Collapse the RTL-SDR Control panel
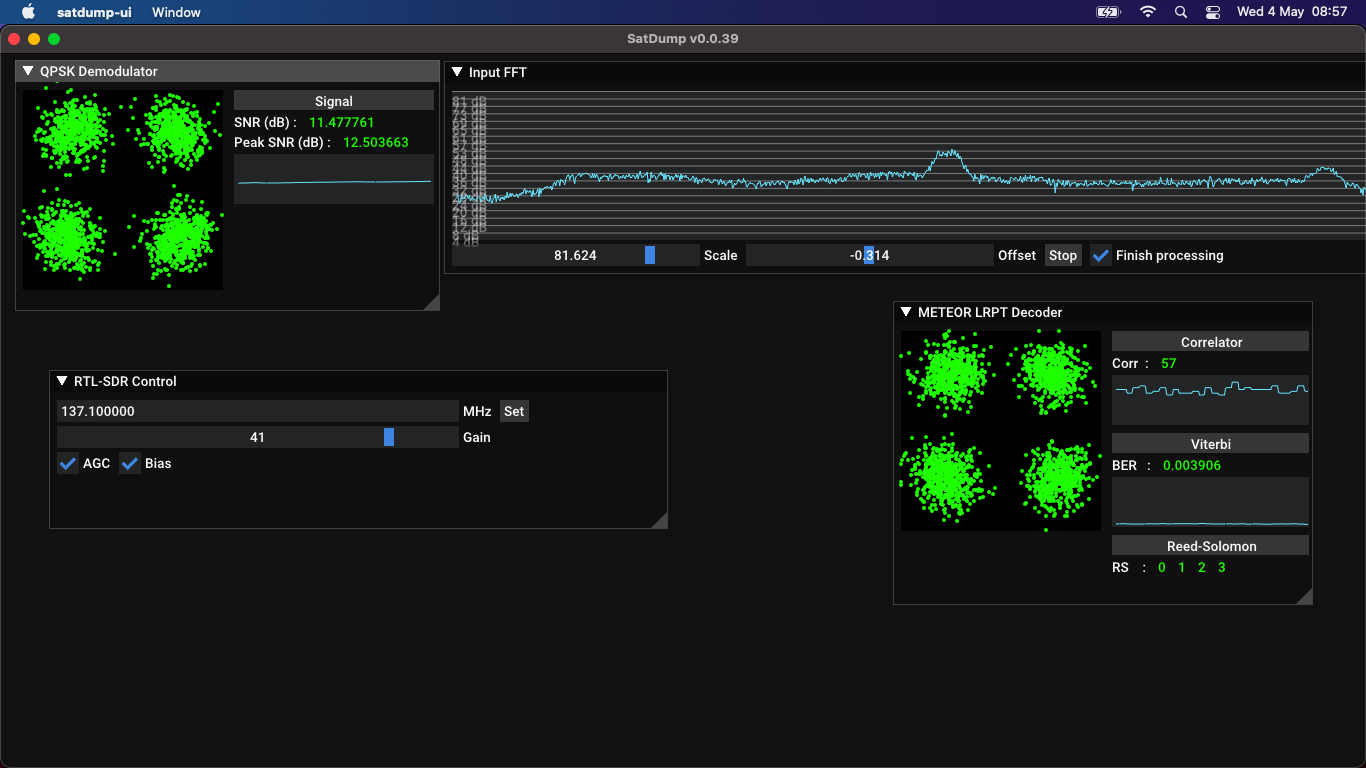Screen dimensions: 1366x768 62,381
